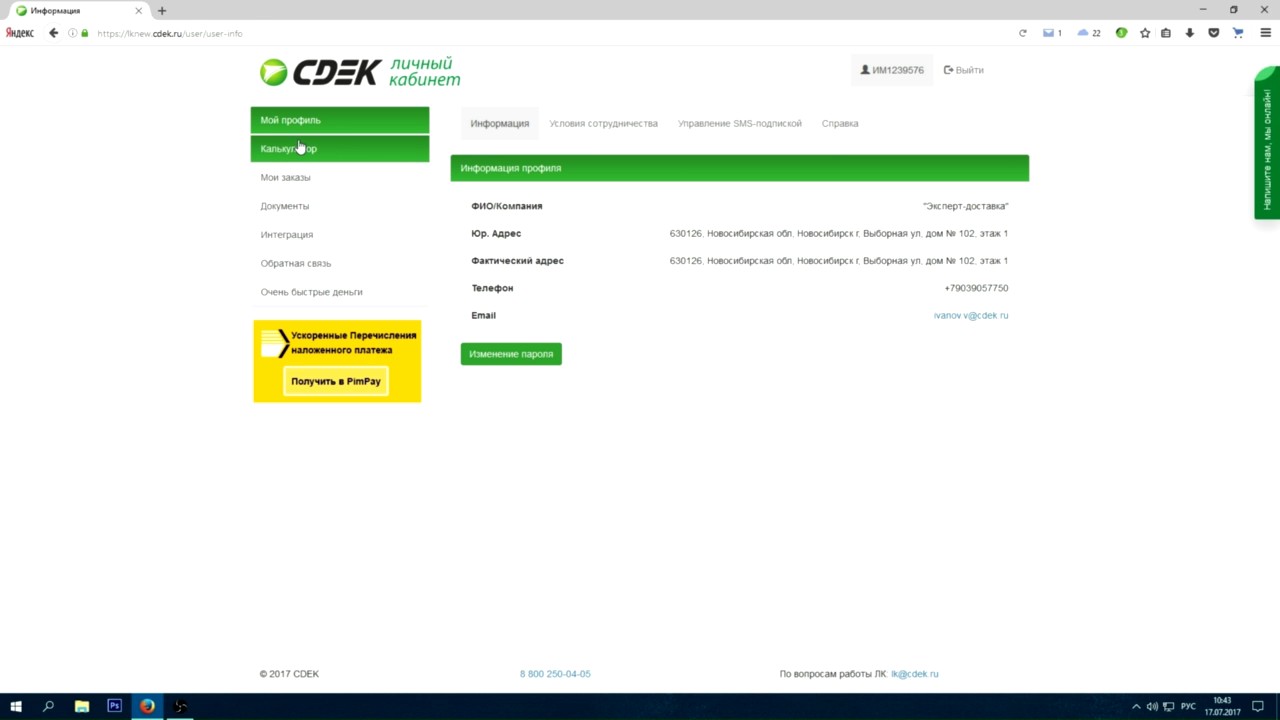
Task: Open the Напишите нам, мы онлайн chat tab
Action: coord(1267,143)
